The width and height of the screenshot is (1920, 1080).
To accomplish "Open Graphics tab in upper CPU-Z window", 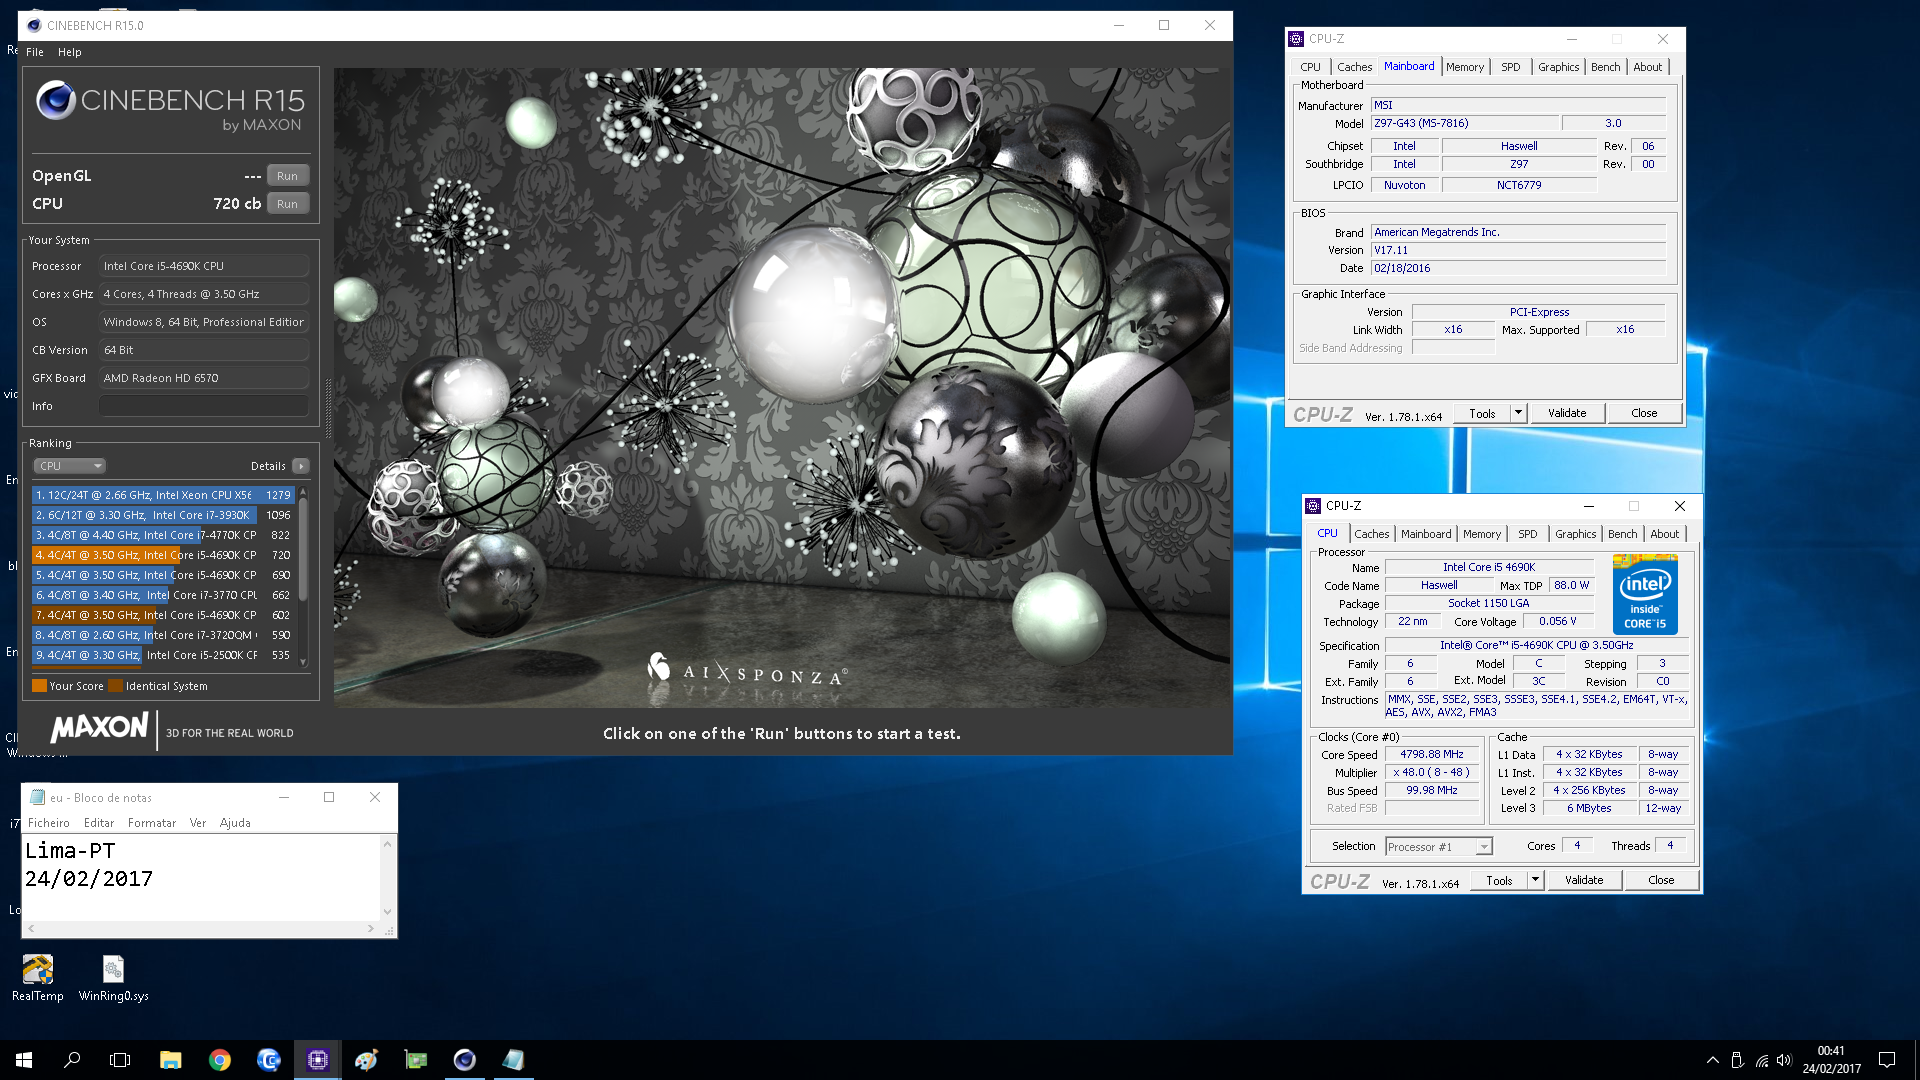I will click(x=1559, y=67).
